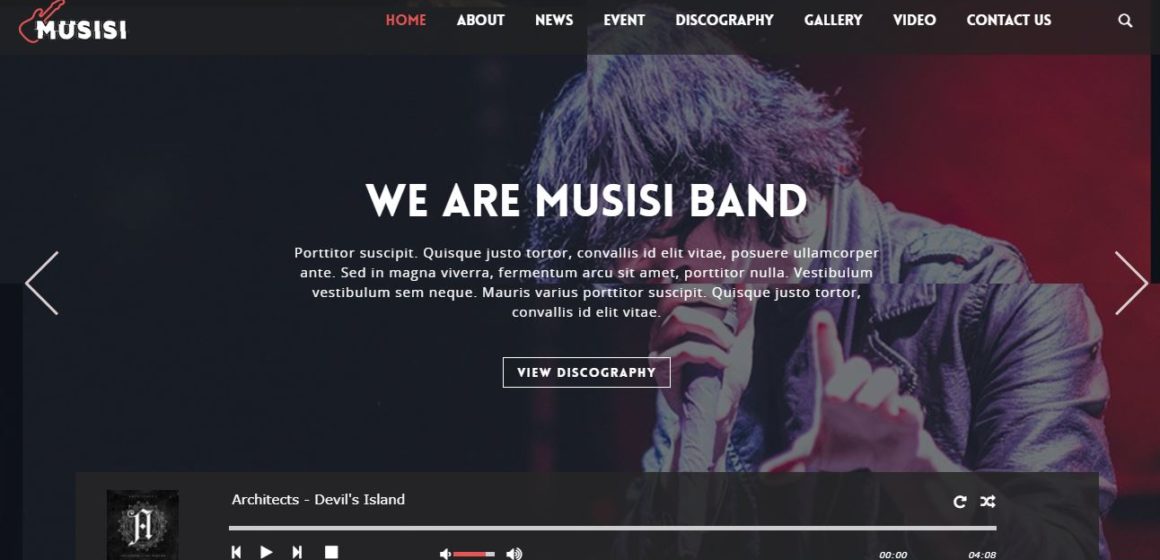Click the Musisi guitar logo
The width and height of the screenshot is (1160, 560).
point(72,23)
